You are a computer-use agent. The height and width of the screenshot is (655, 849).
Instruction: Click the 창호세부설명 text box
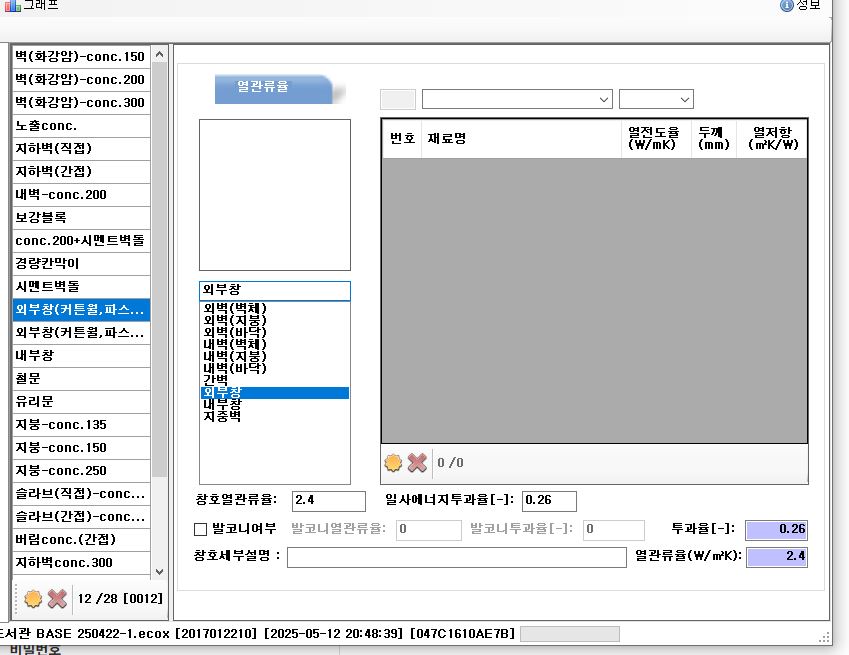click(x=455, y=557)
